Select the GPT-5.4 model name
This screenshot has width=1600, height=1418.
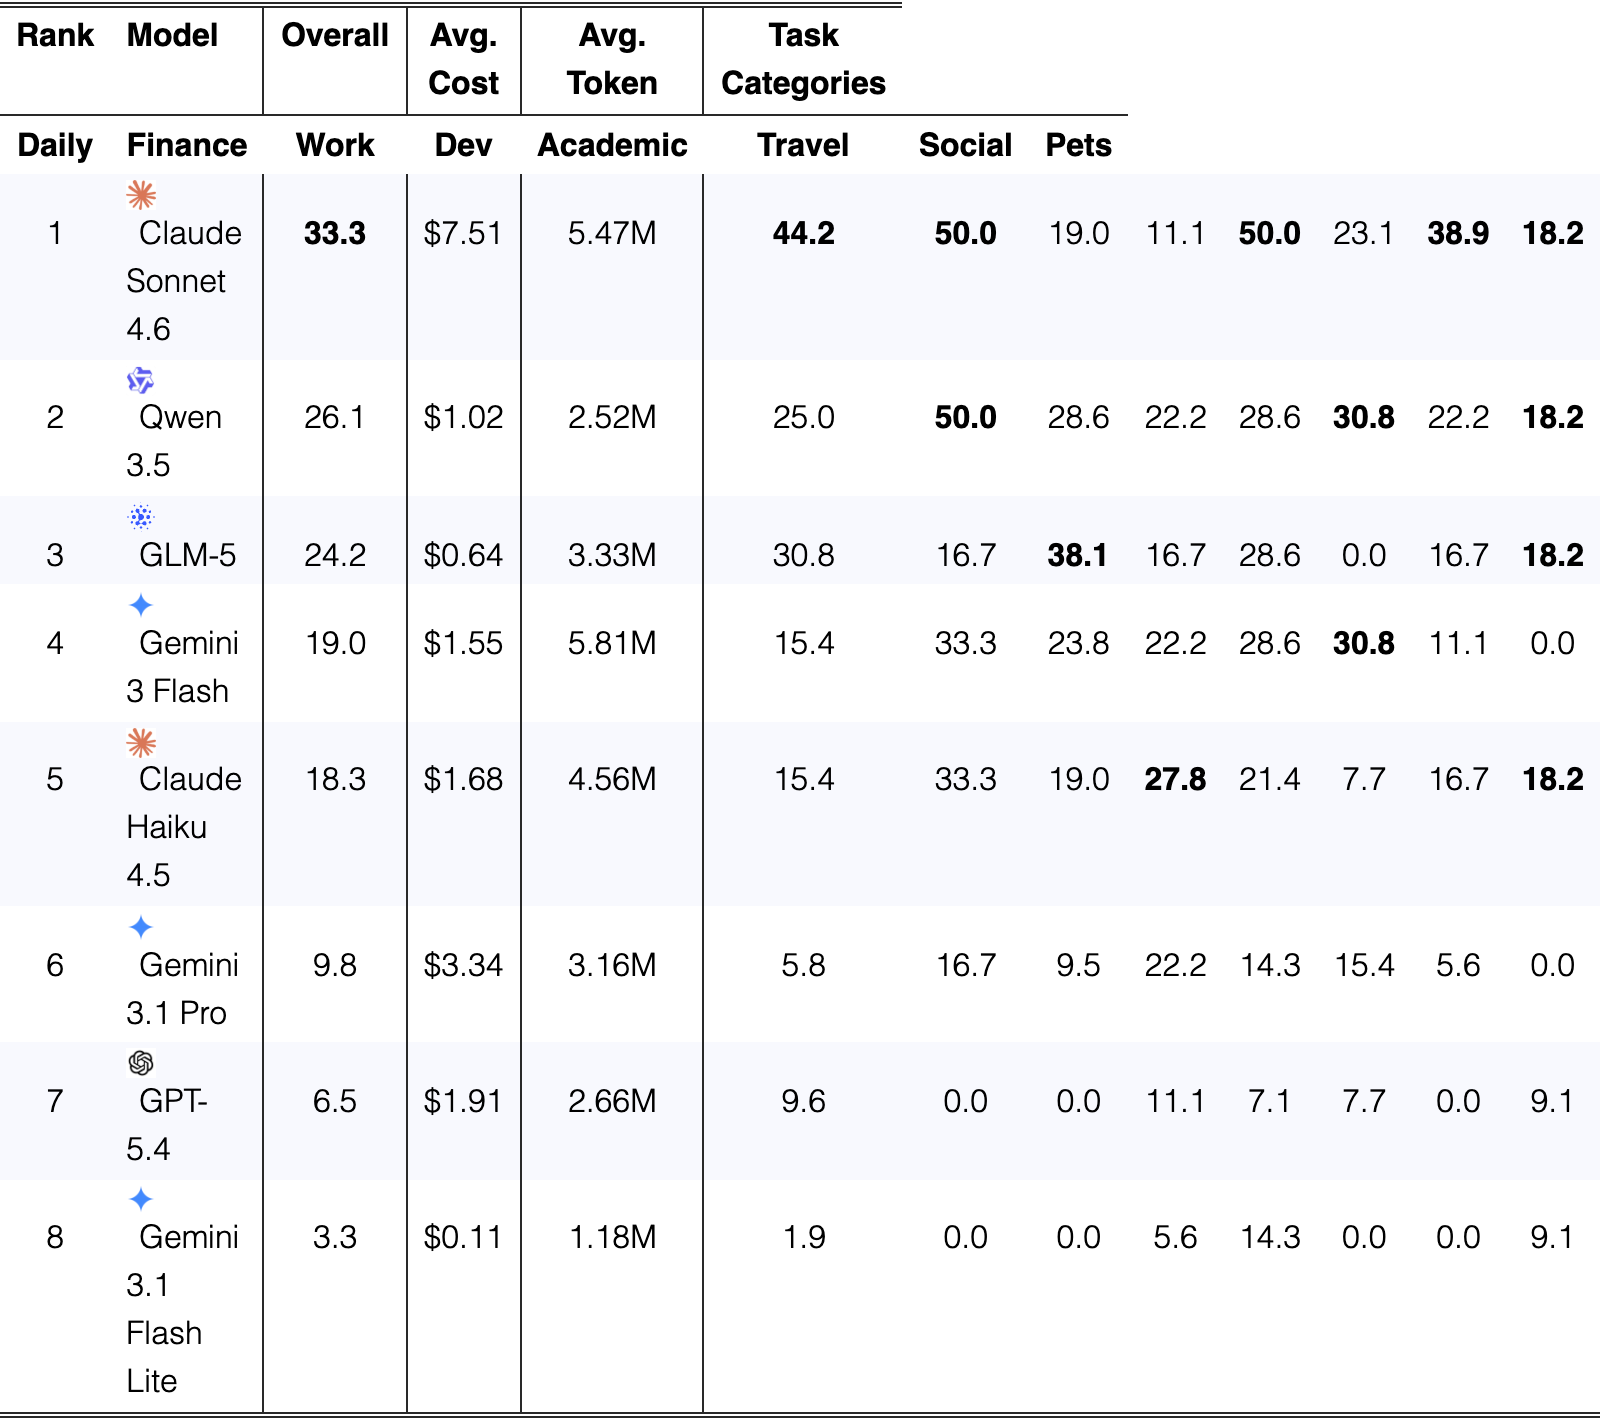click(167, 1125)
